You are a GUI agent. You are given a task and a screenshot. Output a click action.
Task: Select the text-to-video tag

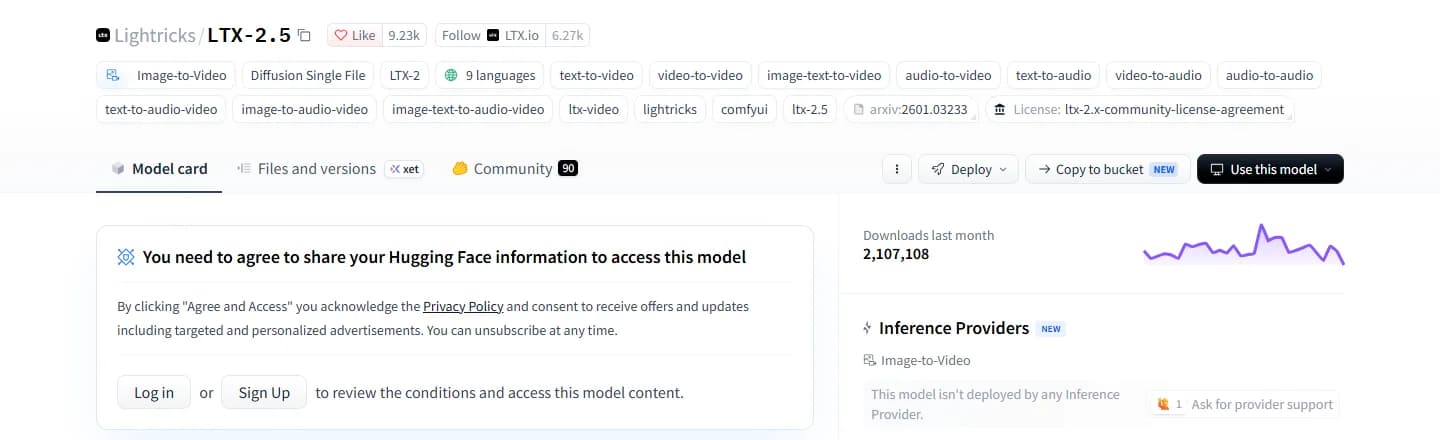tap(596, 75)
